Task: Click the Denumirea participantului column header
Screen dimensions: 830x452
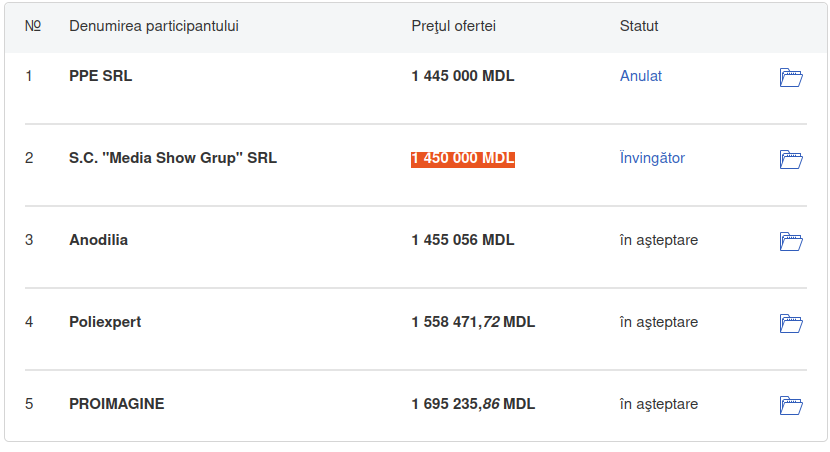Action: coord(154,26)
